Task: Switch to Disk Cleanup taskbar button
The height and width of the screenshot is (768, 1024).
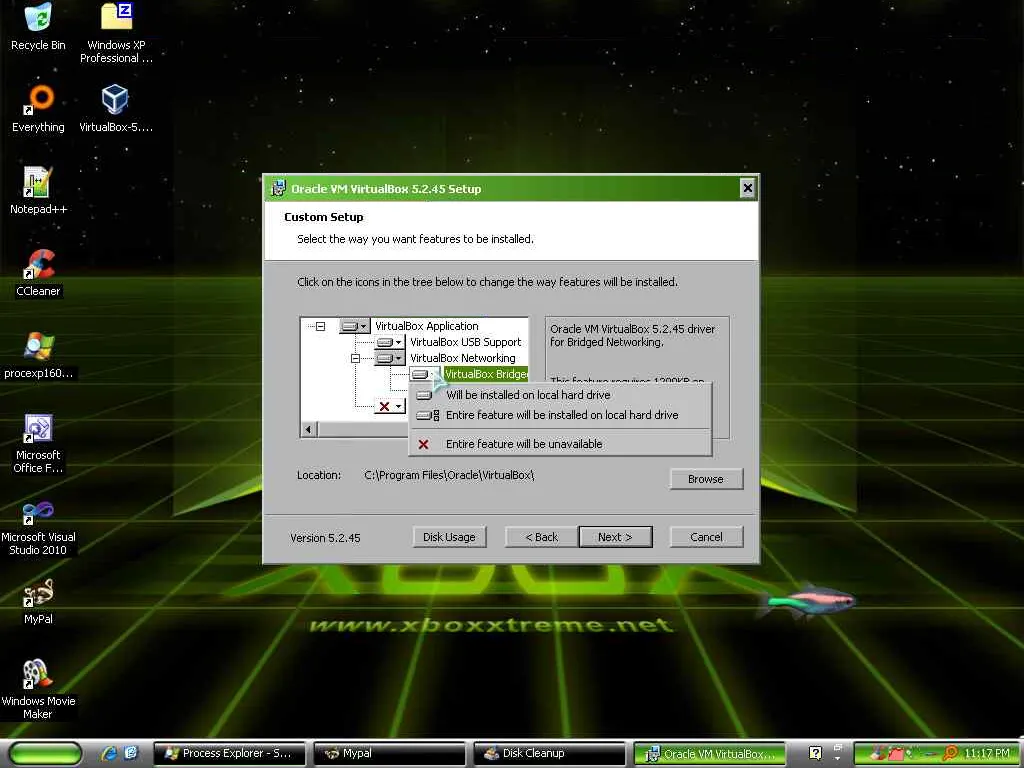Action: coord(549,754)
